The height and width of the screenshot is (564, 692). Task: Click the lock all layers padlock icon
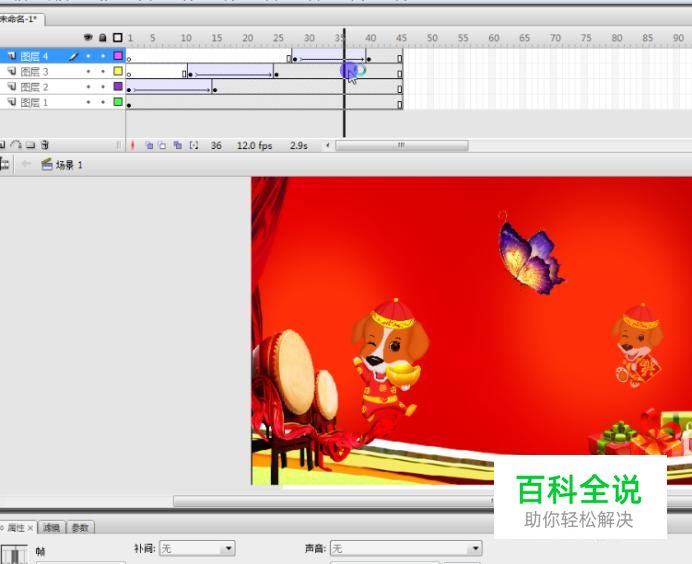(x=103, y=38)
